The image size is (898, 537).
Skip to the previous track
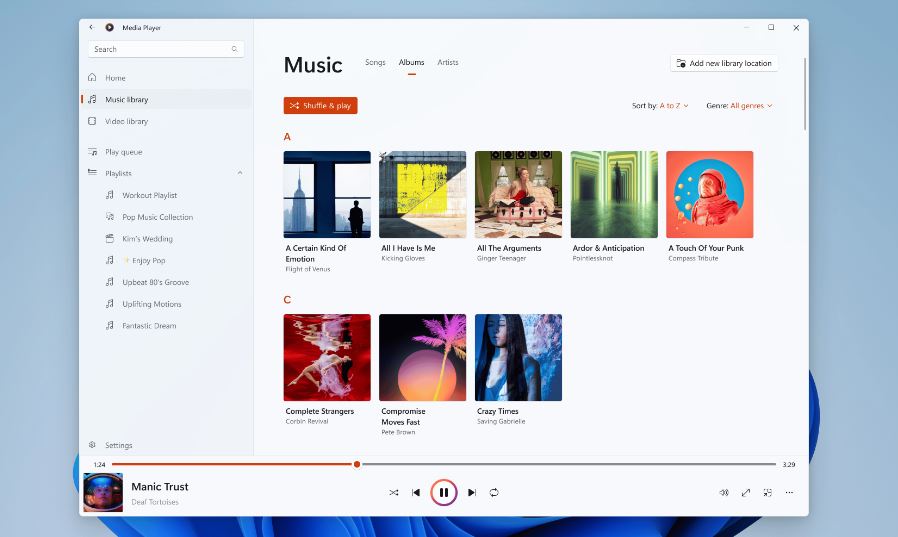coord(416,492)
